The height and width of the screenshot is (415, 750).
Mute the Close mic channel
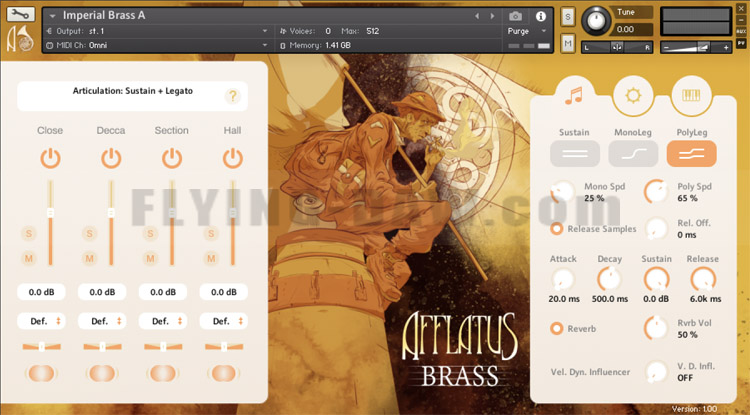(29, 259)
